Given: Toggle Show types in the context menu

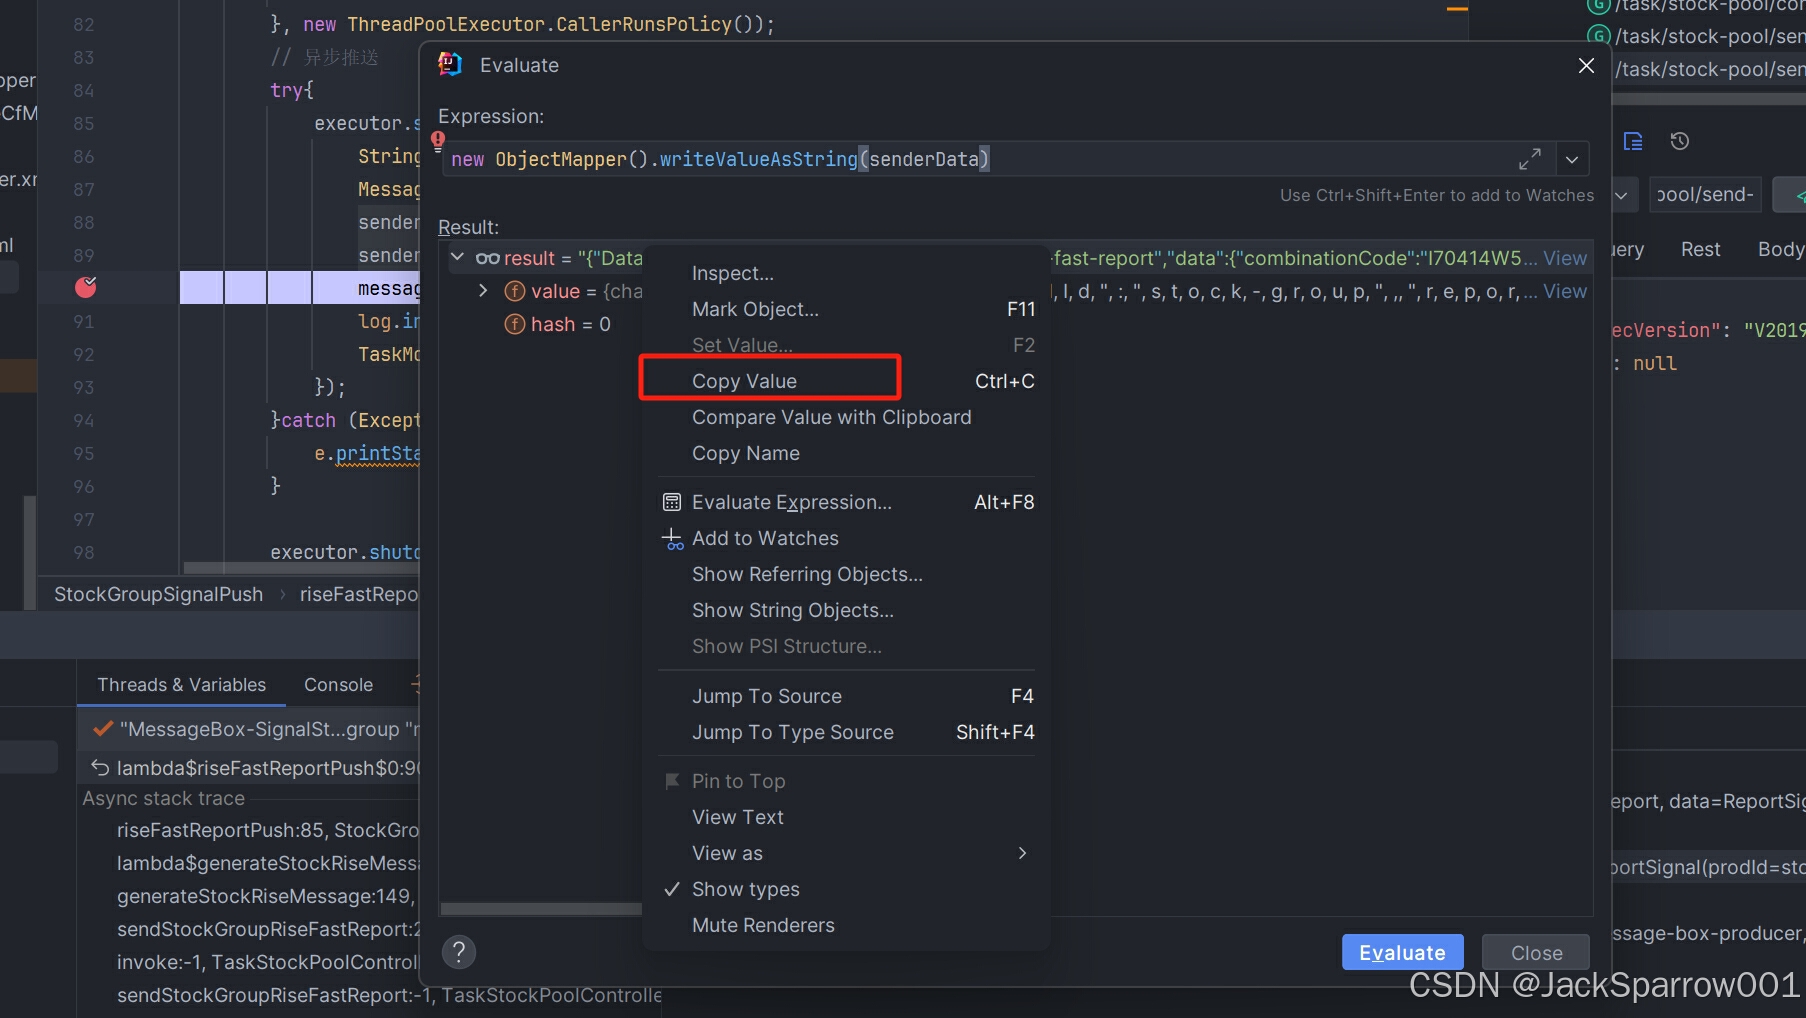Looking at the screenshot, I should point(746,889).
